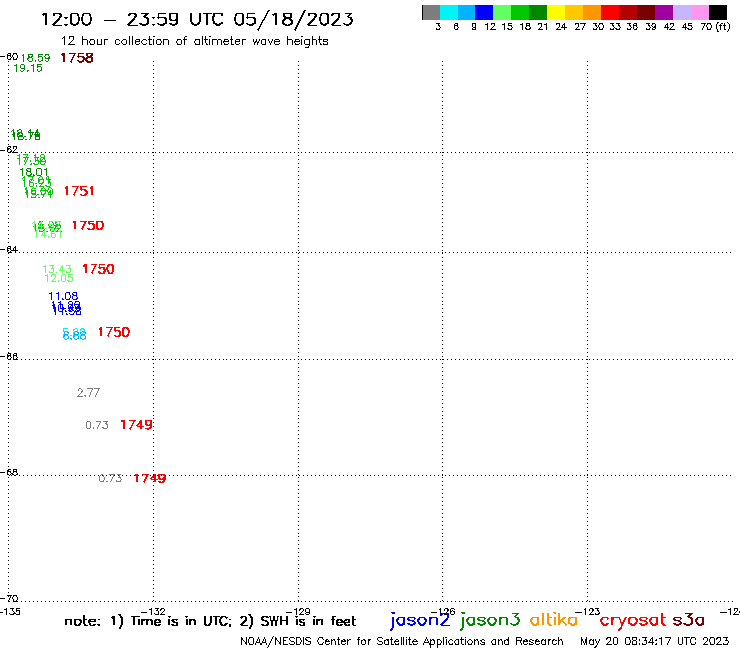
Task: Click the title '12:00 – 23:59 UTC 05/18/2023'
Action: (x=197, y=19)
